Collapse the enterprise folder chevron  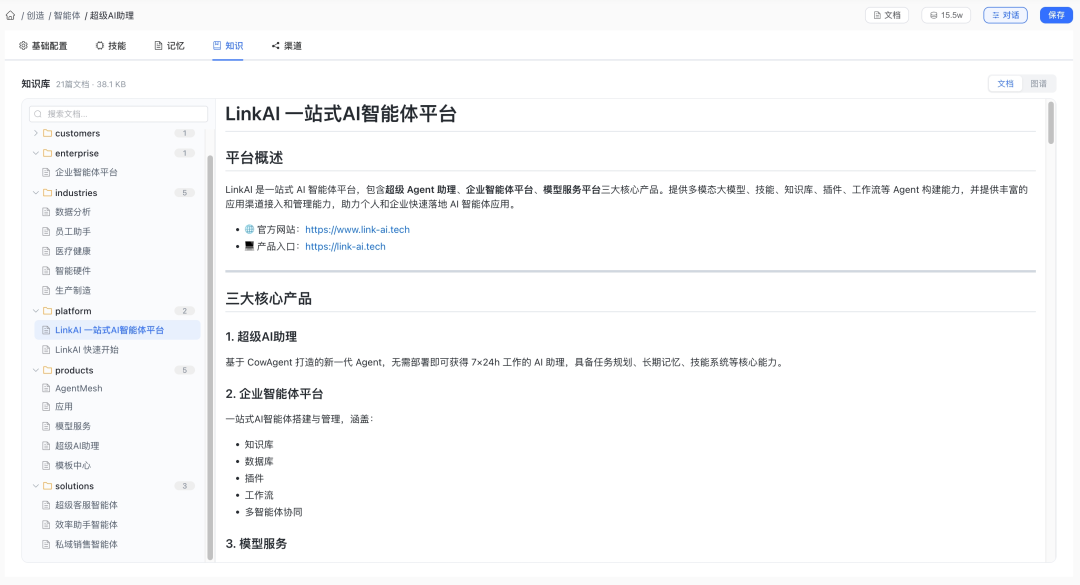tap(36, 153)
